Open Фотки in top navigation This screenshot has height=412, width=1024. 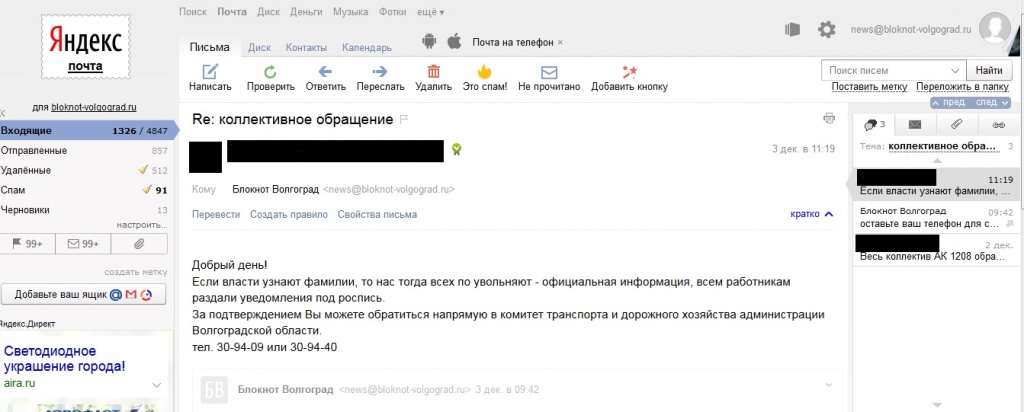click(393, 12)
